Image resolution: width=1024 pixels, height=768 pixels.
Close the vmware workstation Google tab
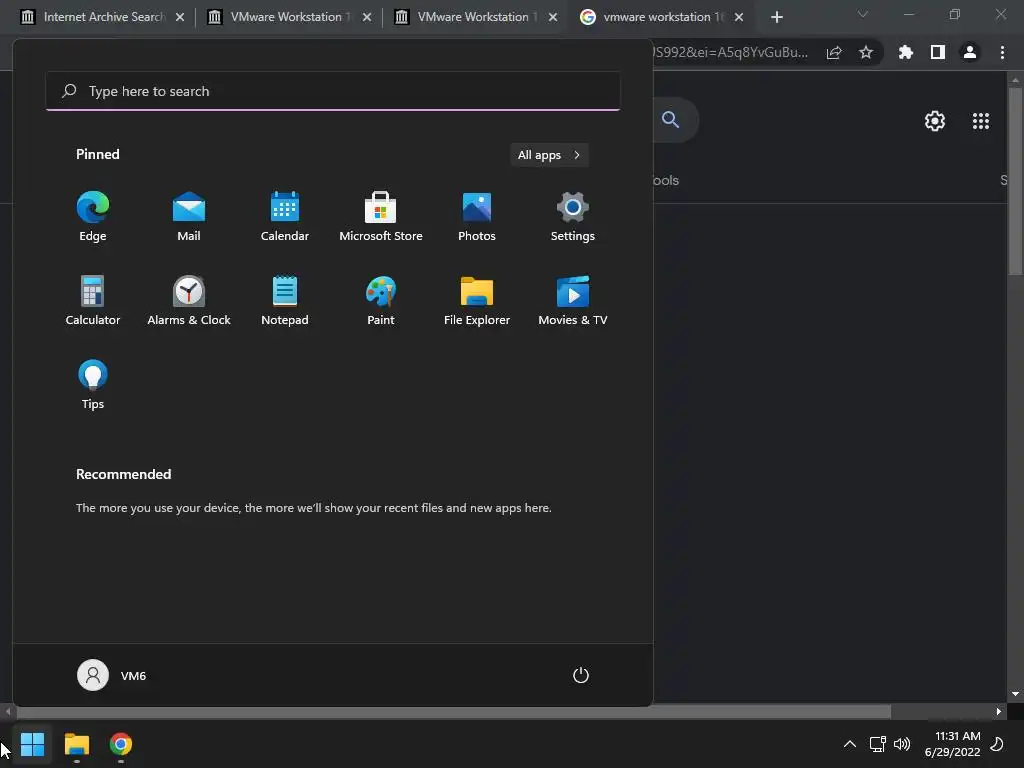pyautogui.click(x=739, y=17)
